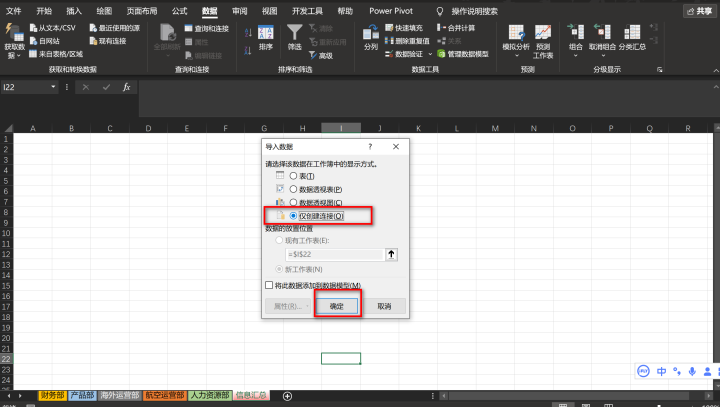Select column header M
This screenshot has width=720, height=407.
coord(495,128)
